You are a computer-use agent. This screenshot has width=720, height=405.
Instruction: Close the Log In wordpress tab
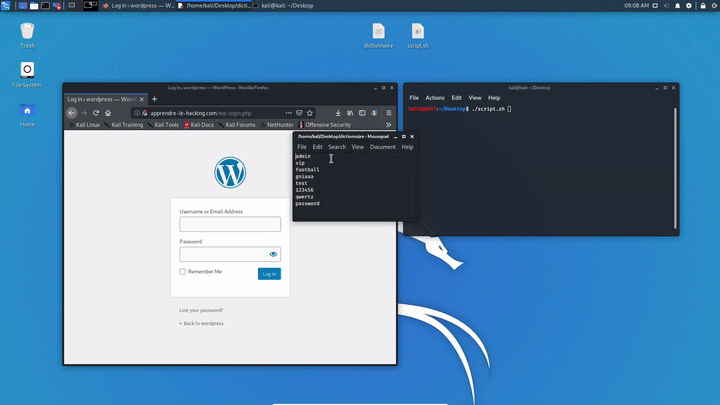[x=141, y=99]
